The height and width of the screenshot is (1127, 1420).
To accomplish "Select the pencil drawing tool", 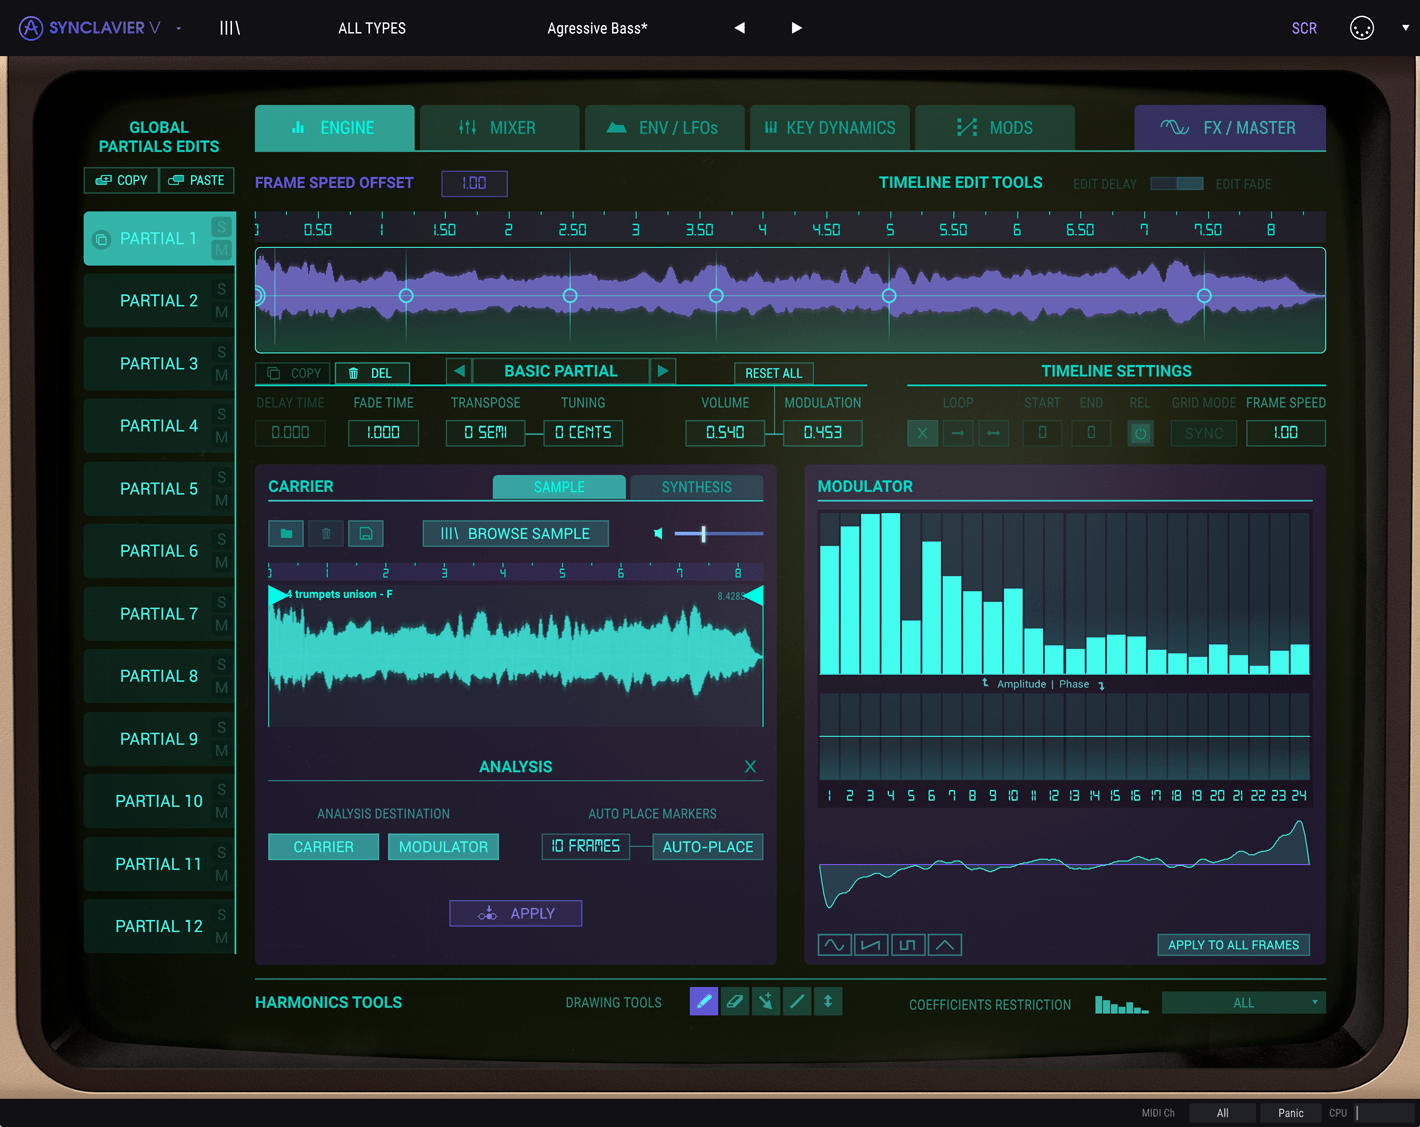I will pyautogui.click(x=703, y=1001).
